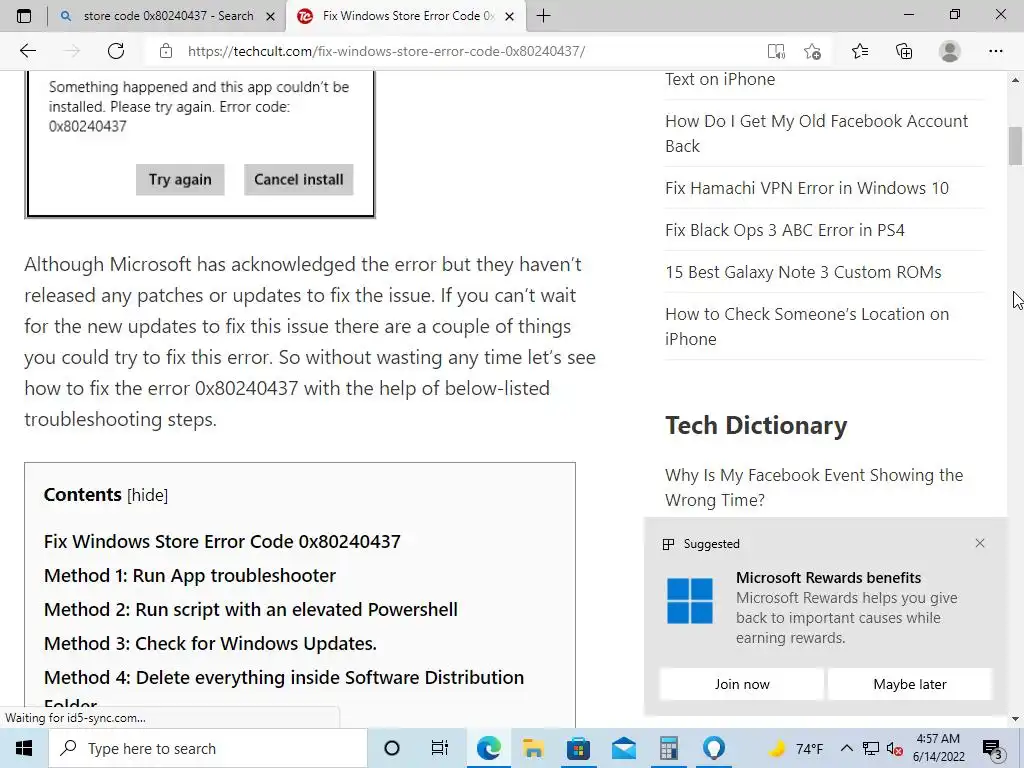Open Fix Hamachi VPN Error in Windows 10
The width and height of the screenshot is (1024, 768).
pos(807,188)
